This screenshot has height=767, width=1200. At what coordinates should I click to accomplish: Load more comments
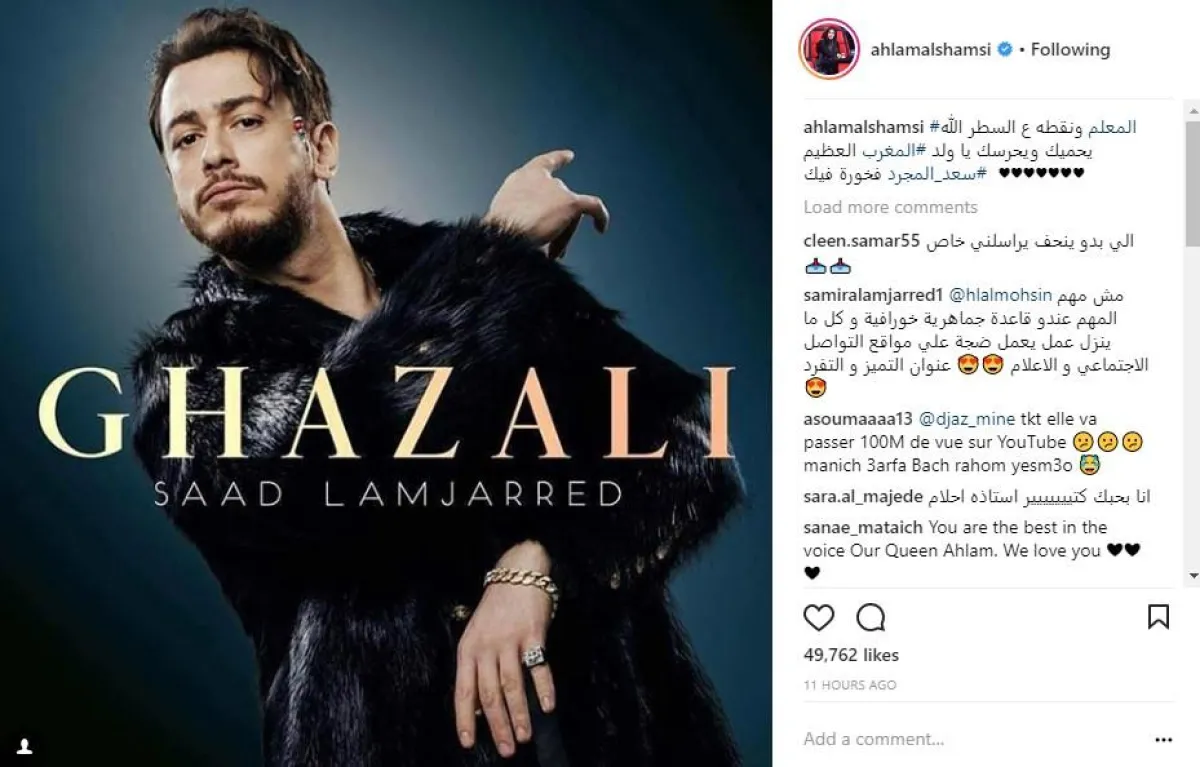tap(890, 207)
